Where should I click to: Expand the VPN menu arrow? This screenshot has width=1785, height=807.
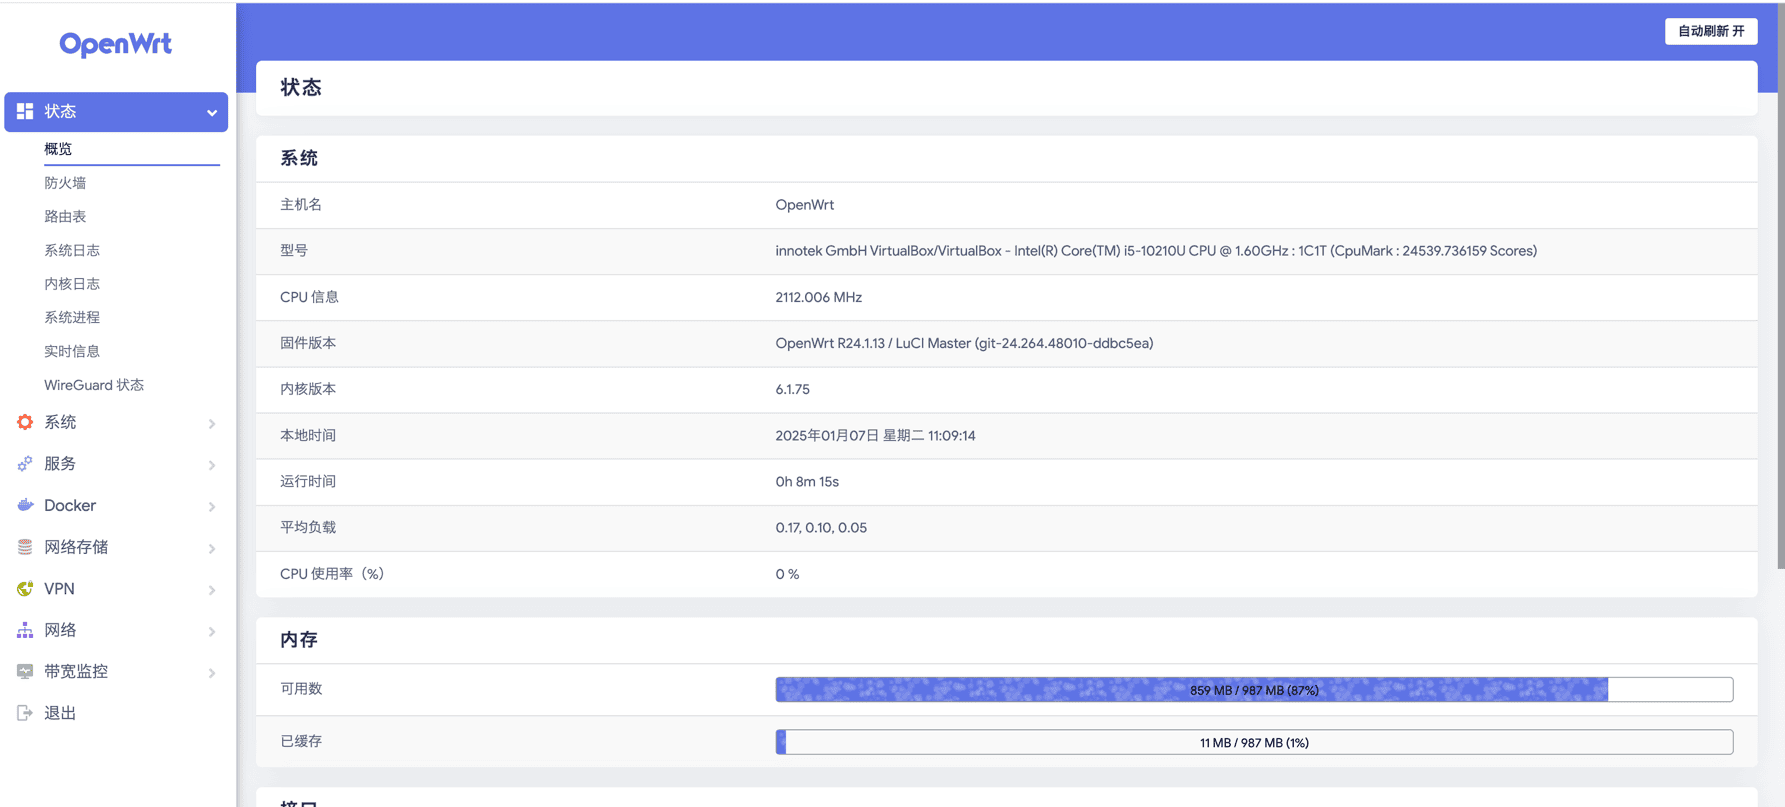(212, 590)
